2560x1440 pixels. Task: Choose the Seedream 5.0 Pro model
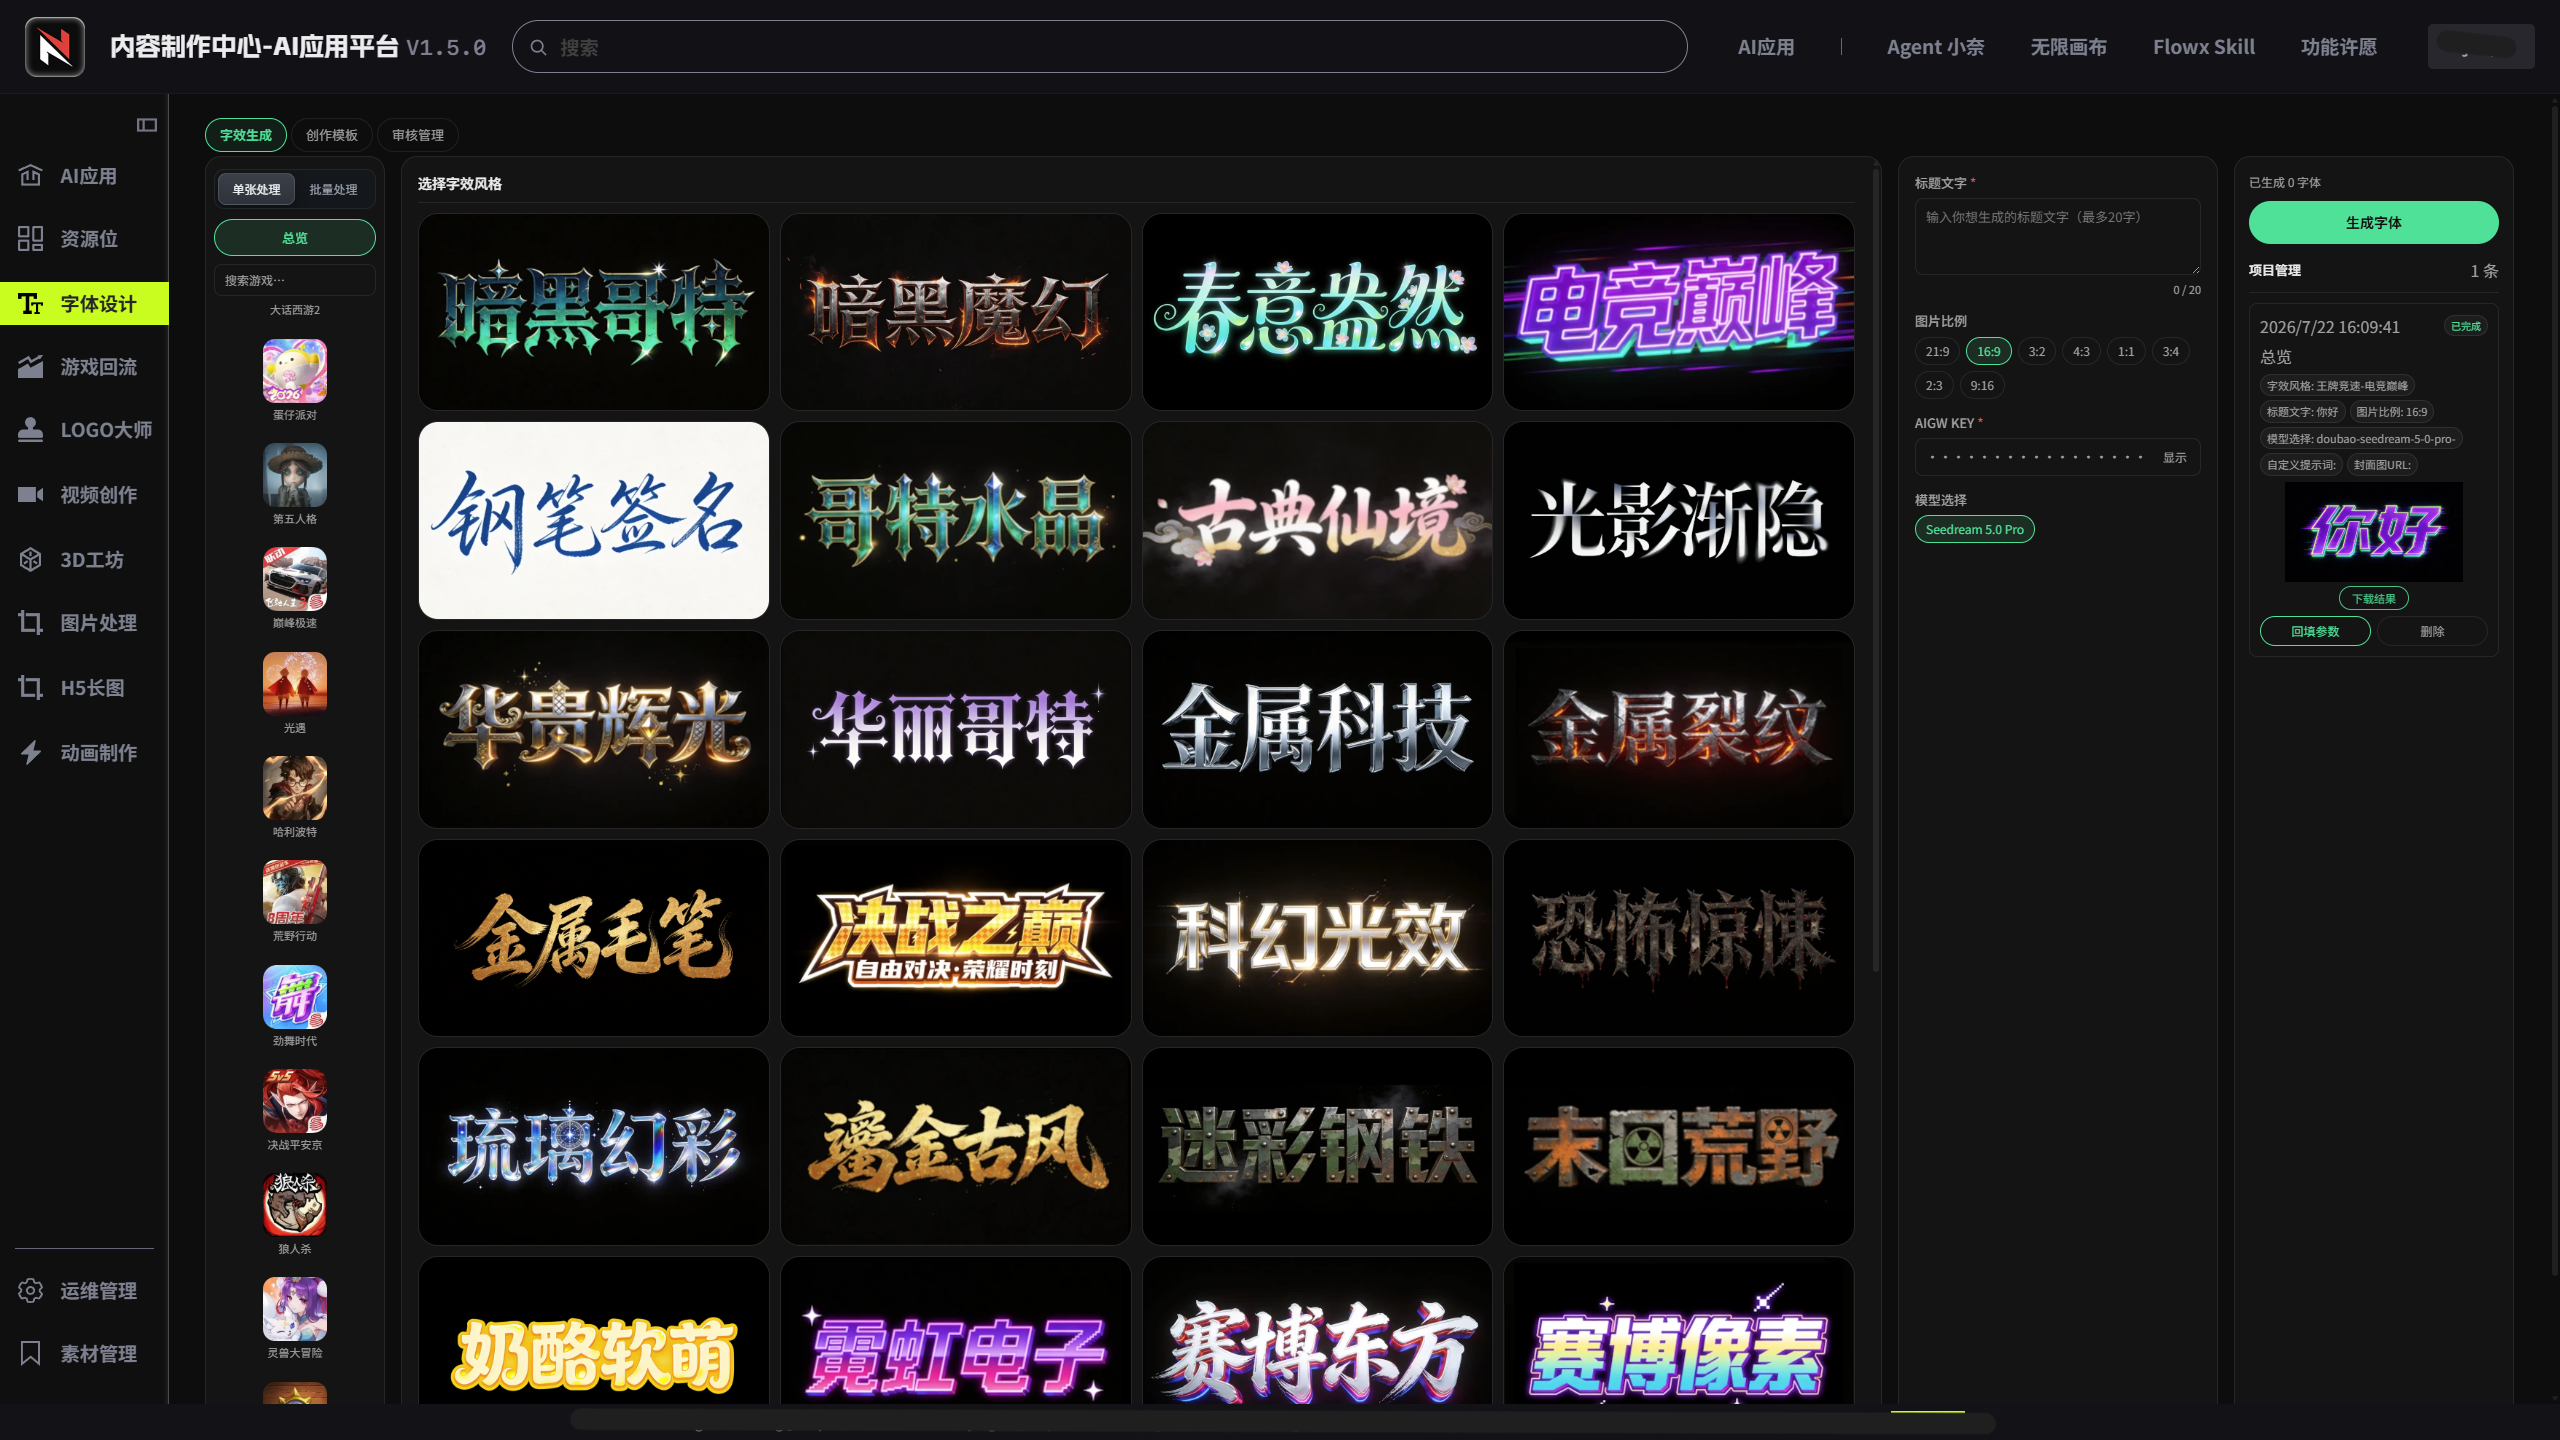[x=1974, y=529]
